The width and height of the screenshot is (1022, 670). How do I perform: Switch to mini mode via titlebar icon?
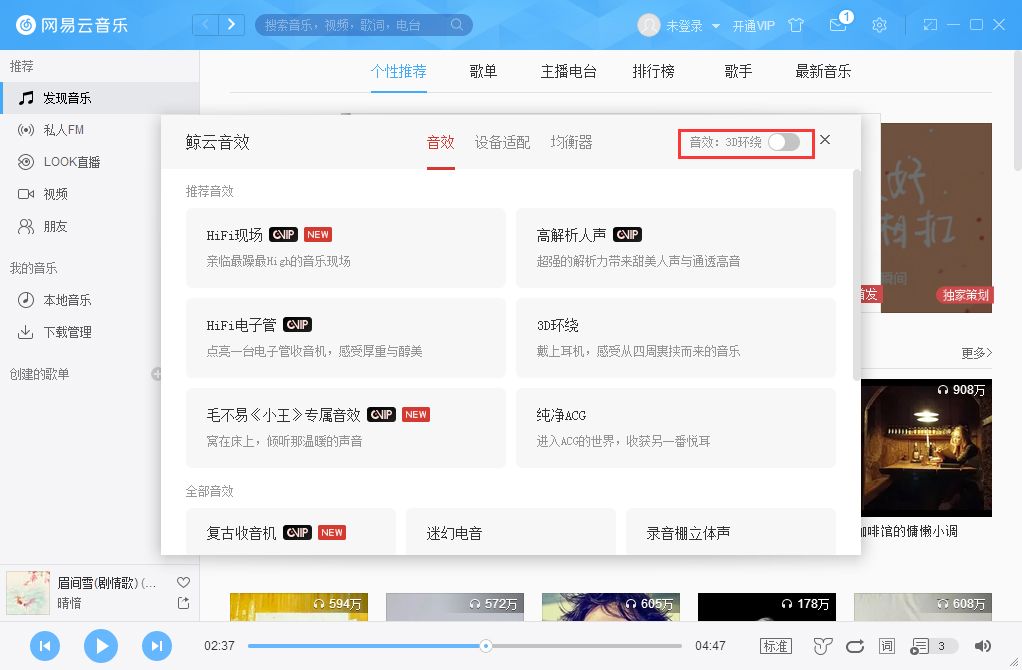[929, 24]
